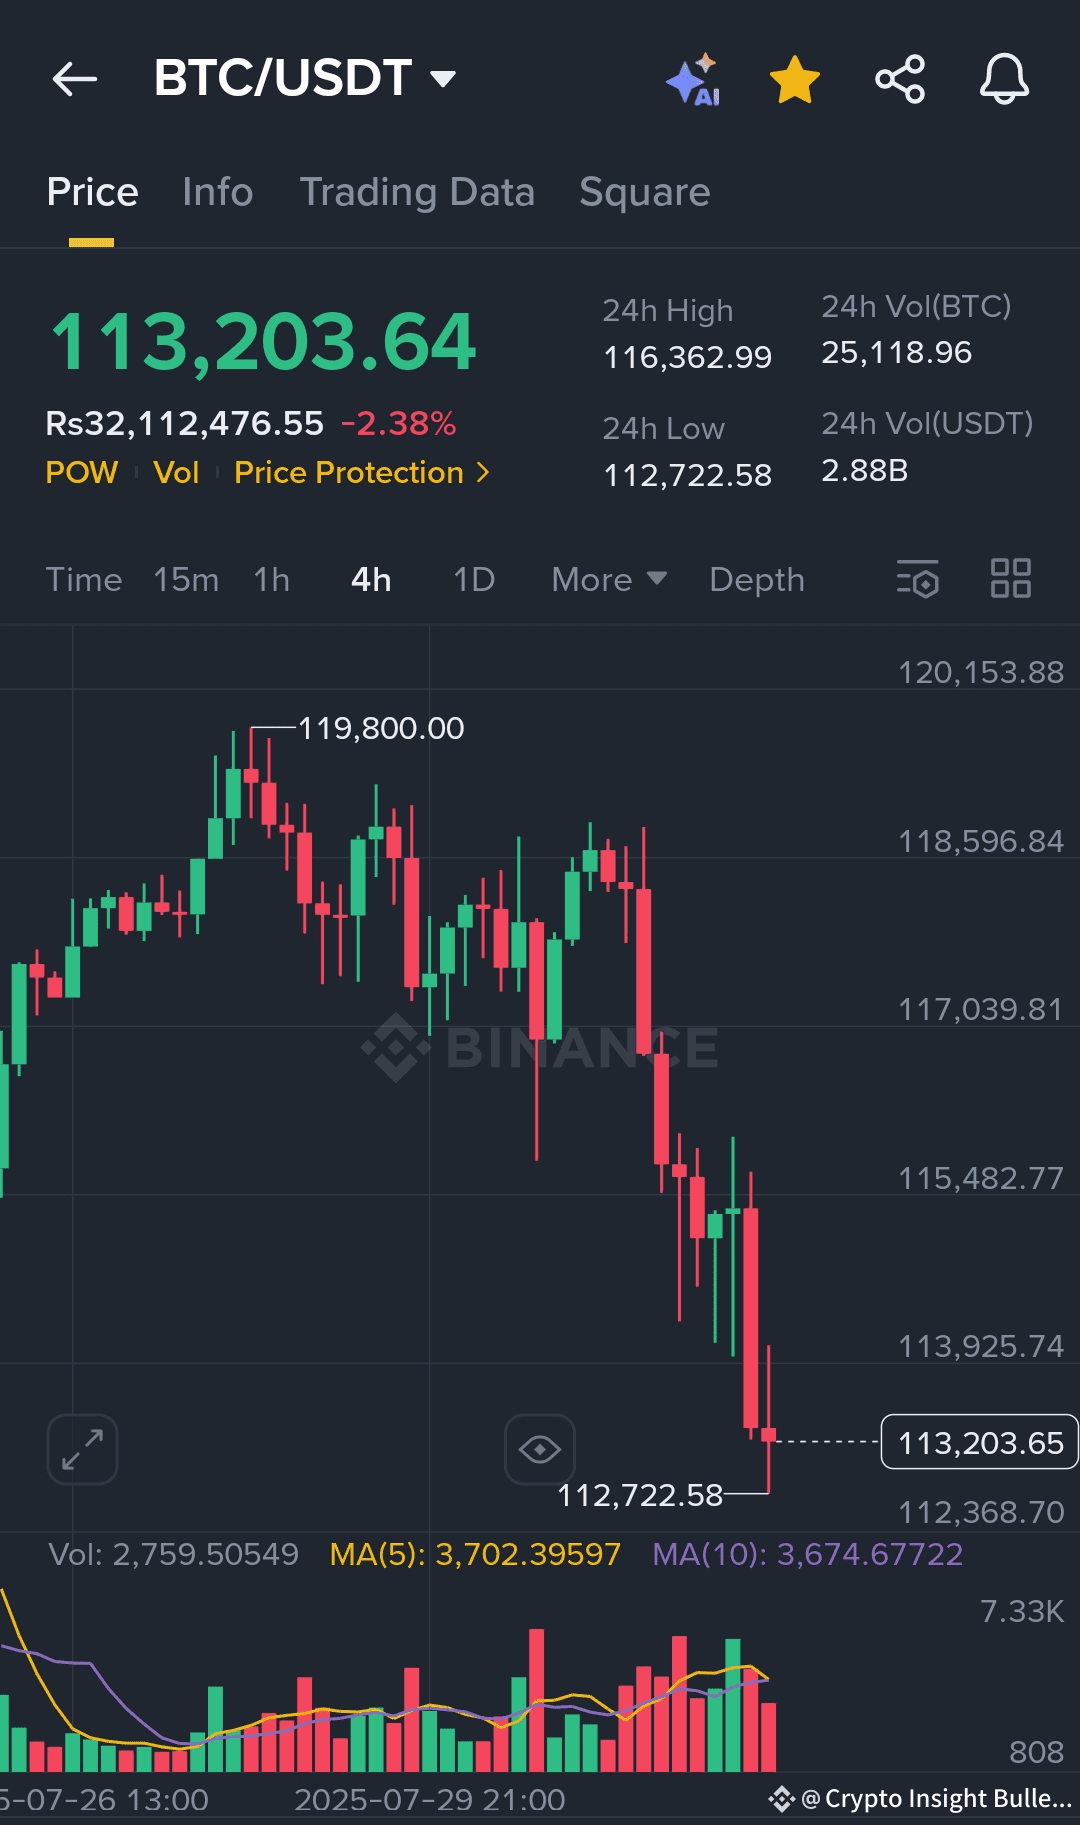Image resolution: width=1080 pixels, height=1825 pixels.
Task: Open Price Protection details chevron
Action: coord(483,472)
